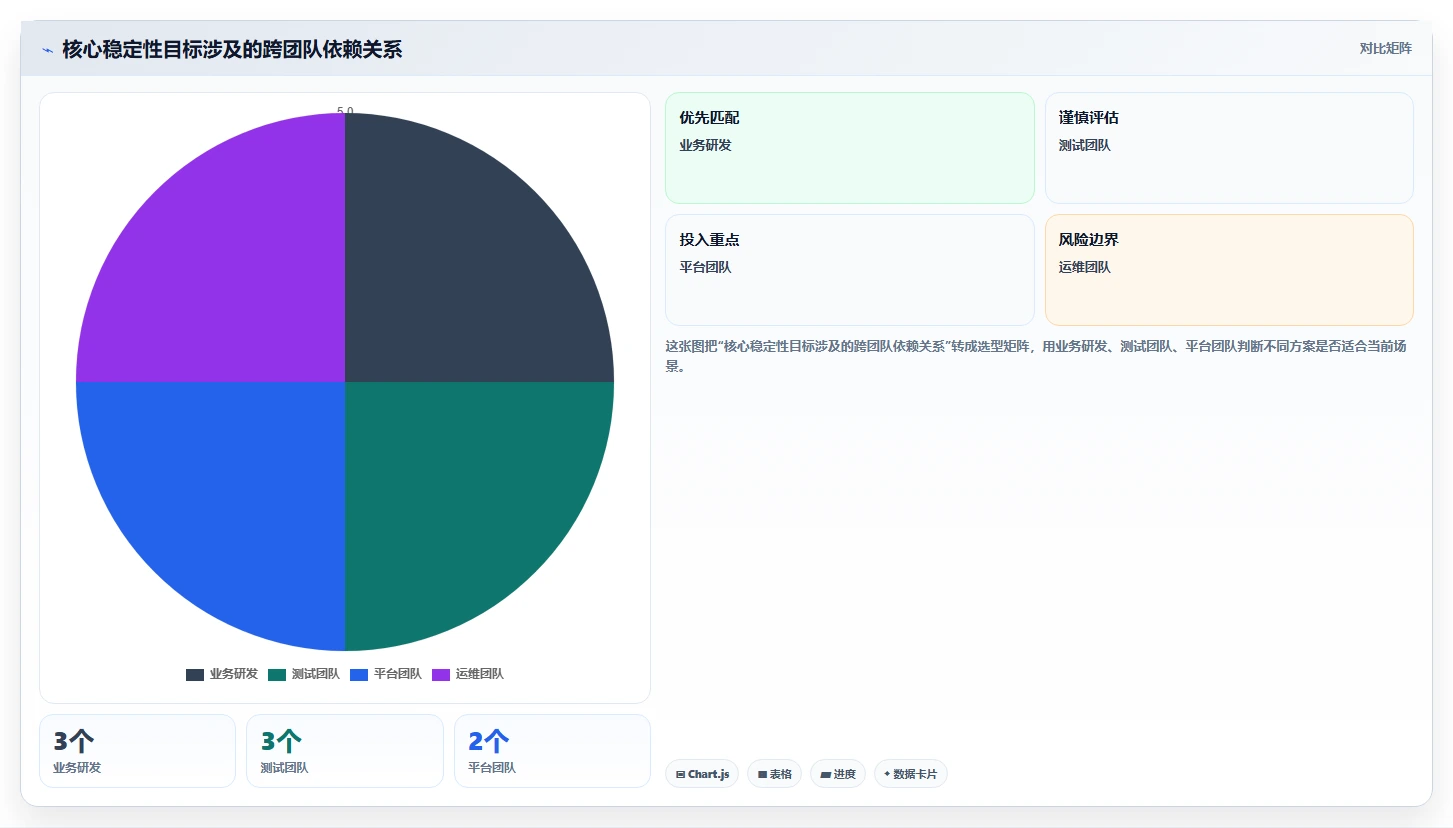Open the 优先匹配 matrix card
The height and width of the screenshot is (828, 1453).
click(x=849, y=148)
